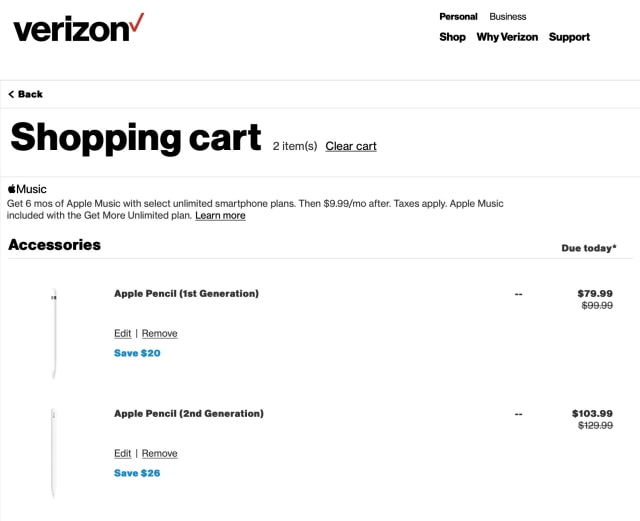This screenshot has width=640, height=521.
Task: Edit the Apple Pencil 1st Generation item
Action: tap(122, 333)
